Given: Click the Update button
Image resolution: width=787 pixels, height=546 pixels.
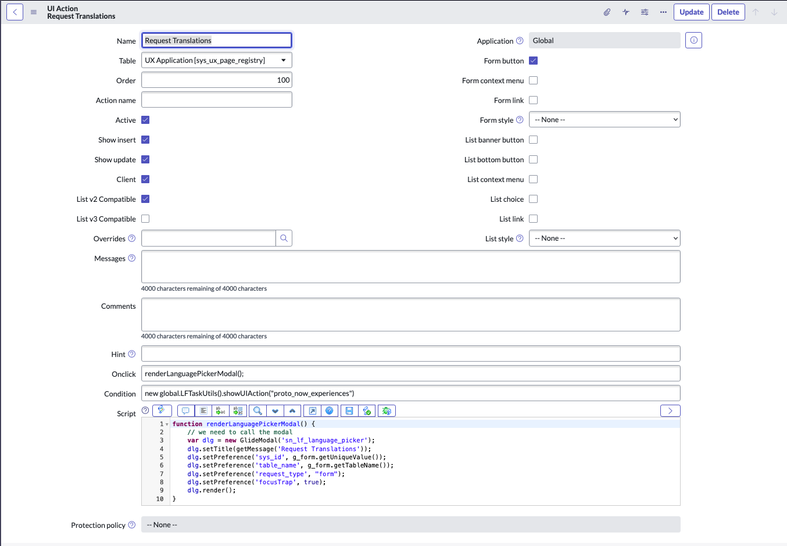Looking at the screenshot, I should coord(691,12).
